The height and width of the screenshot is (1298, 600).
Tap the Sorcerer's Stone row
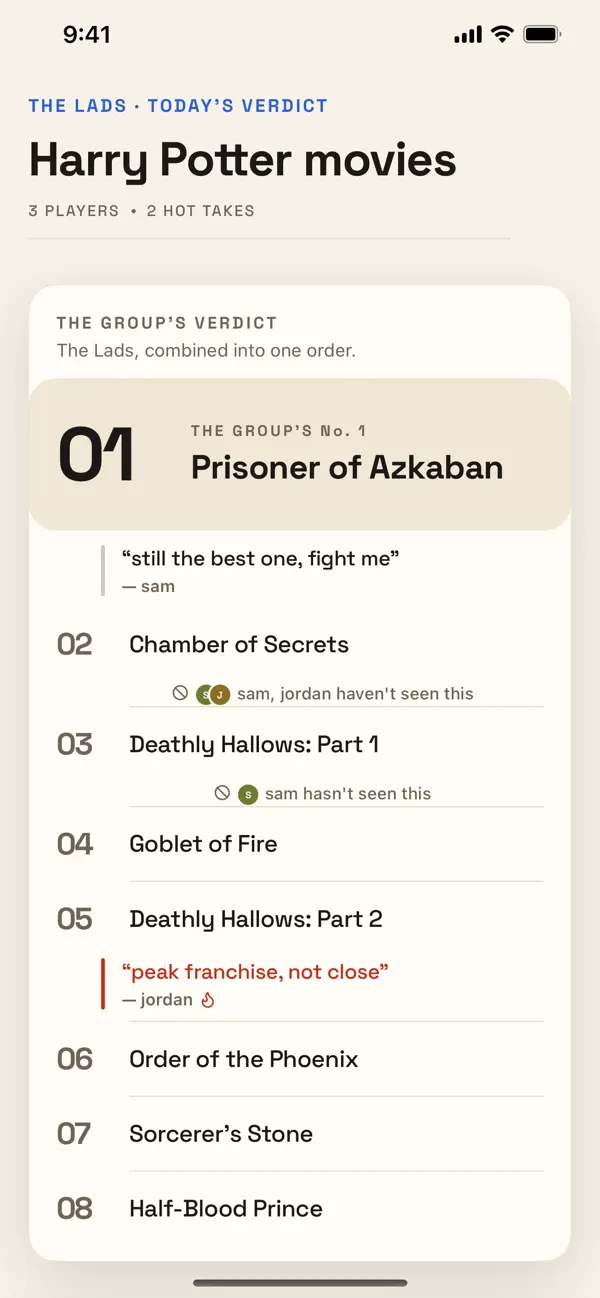click(300, 1134)
